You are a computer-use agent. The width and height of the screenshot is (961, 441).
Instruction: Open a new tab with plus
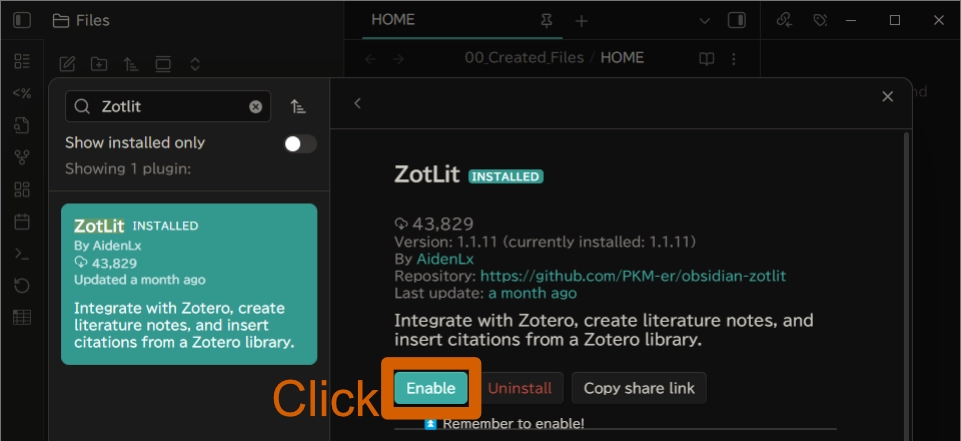[581, 21]
